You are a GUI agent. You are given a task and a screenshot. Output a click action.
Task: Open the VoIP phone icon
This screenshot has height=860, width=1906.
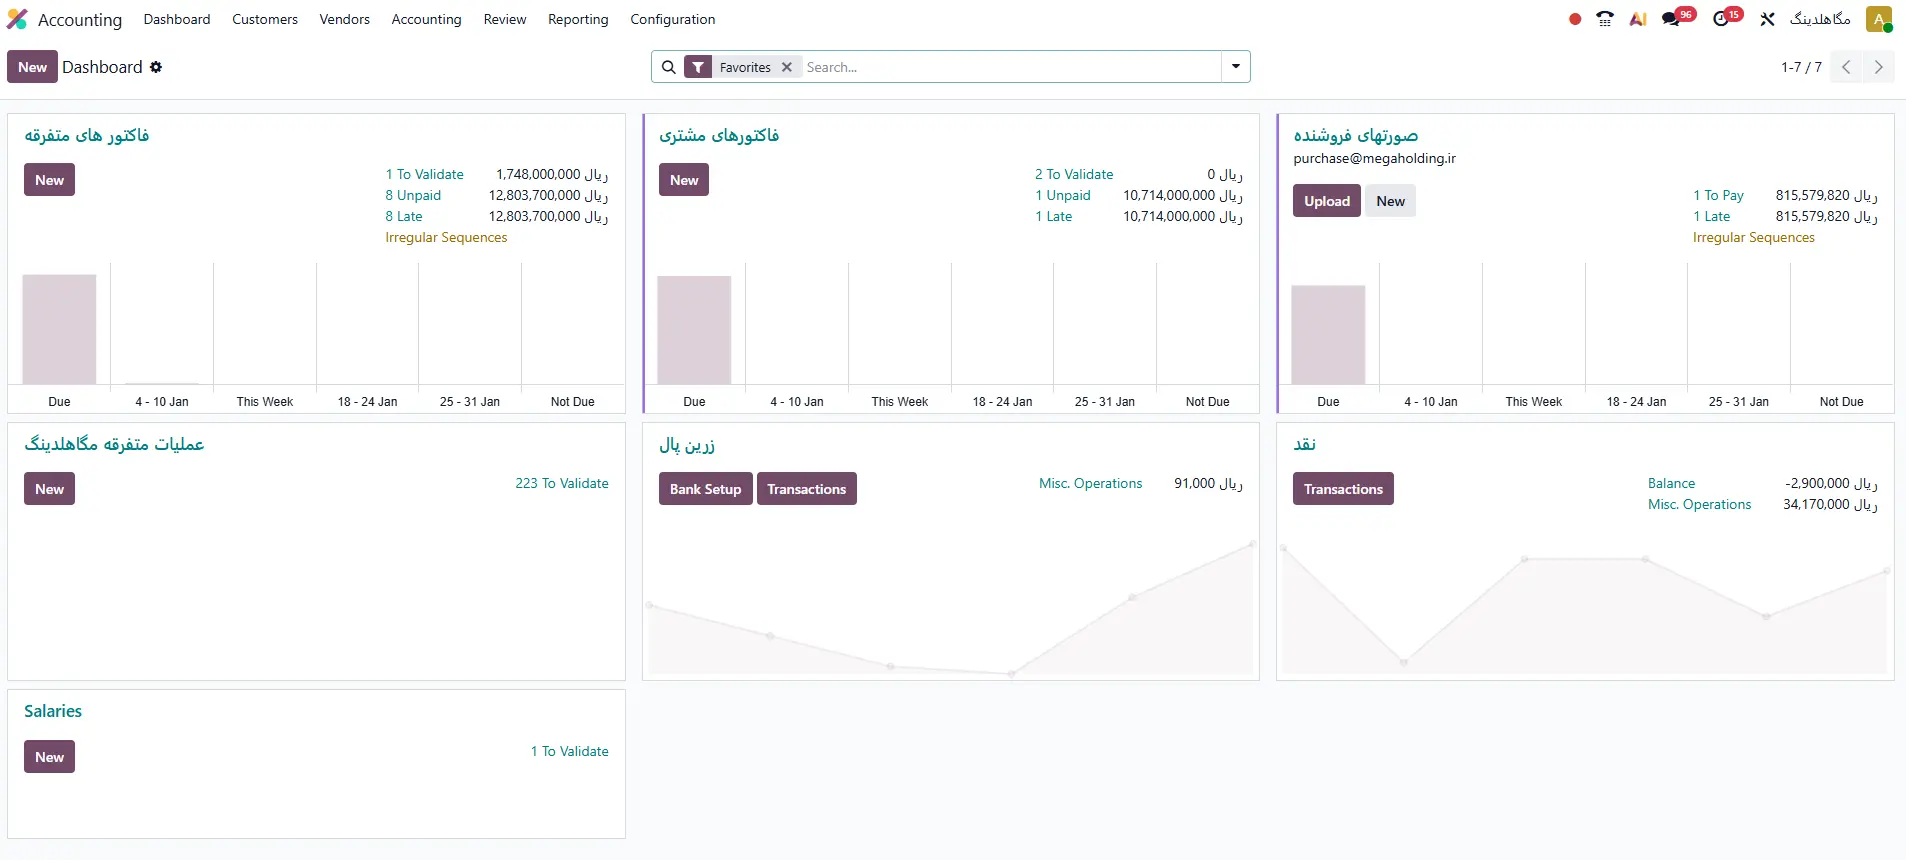(x=1605, y=19)
